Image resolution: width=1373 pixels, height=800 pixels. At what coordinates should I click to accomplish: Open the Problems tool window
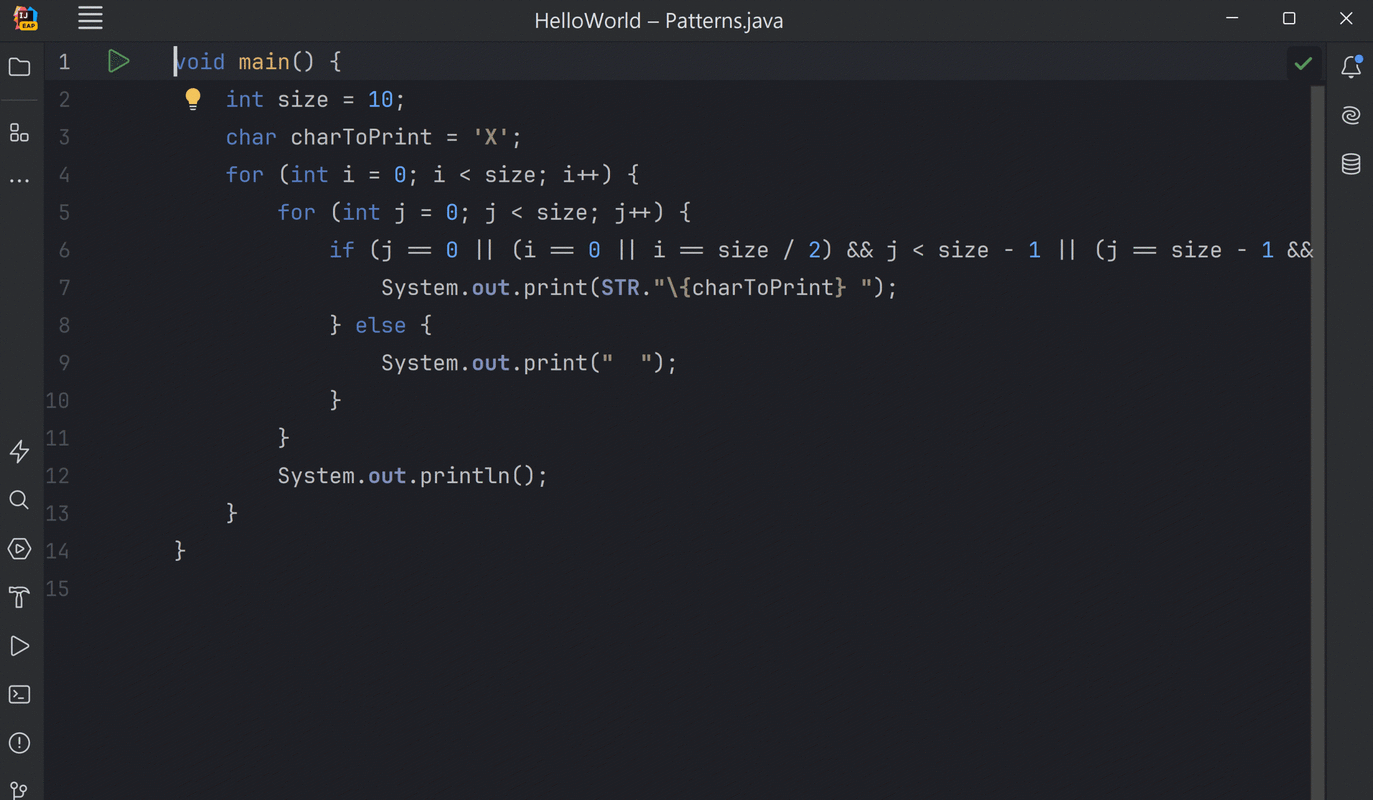[19, 743]
